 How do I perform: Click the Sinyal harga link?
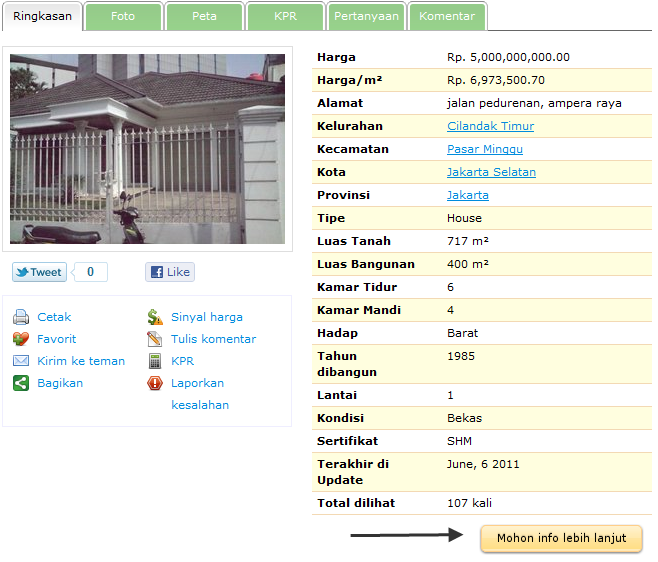[x=207, y=318]
